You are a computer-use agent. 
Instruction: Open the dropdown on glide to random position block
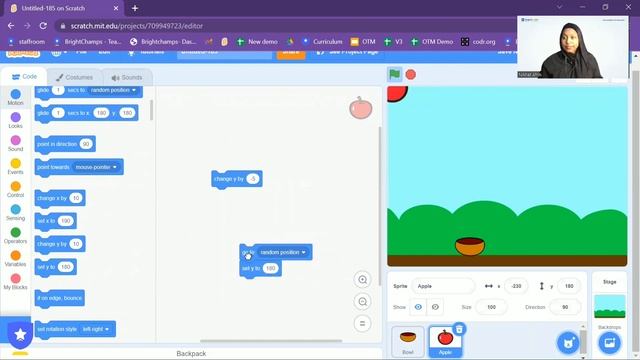[113, 90]
